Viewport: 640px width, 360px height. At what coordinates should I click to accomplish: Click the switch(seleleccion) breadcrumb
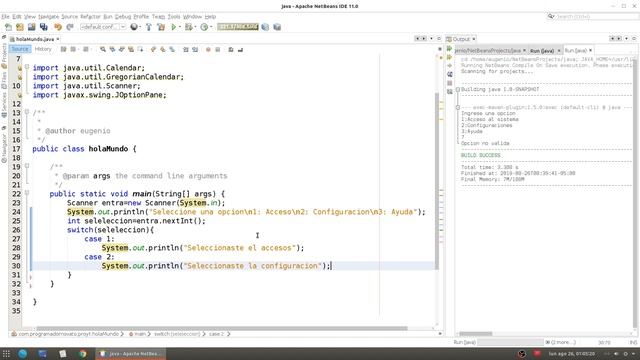pyautogui.click(x=177, y=334)
